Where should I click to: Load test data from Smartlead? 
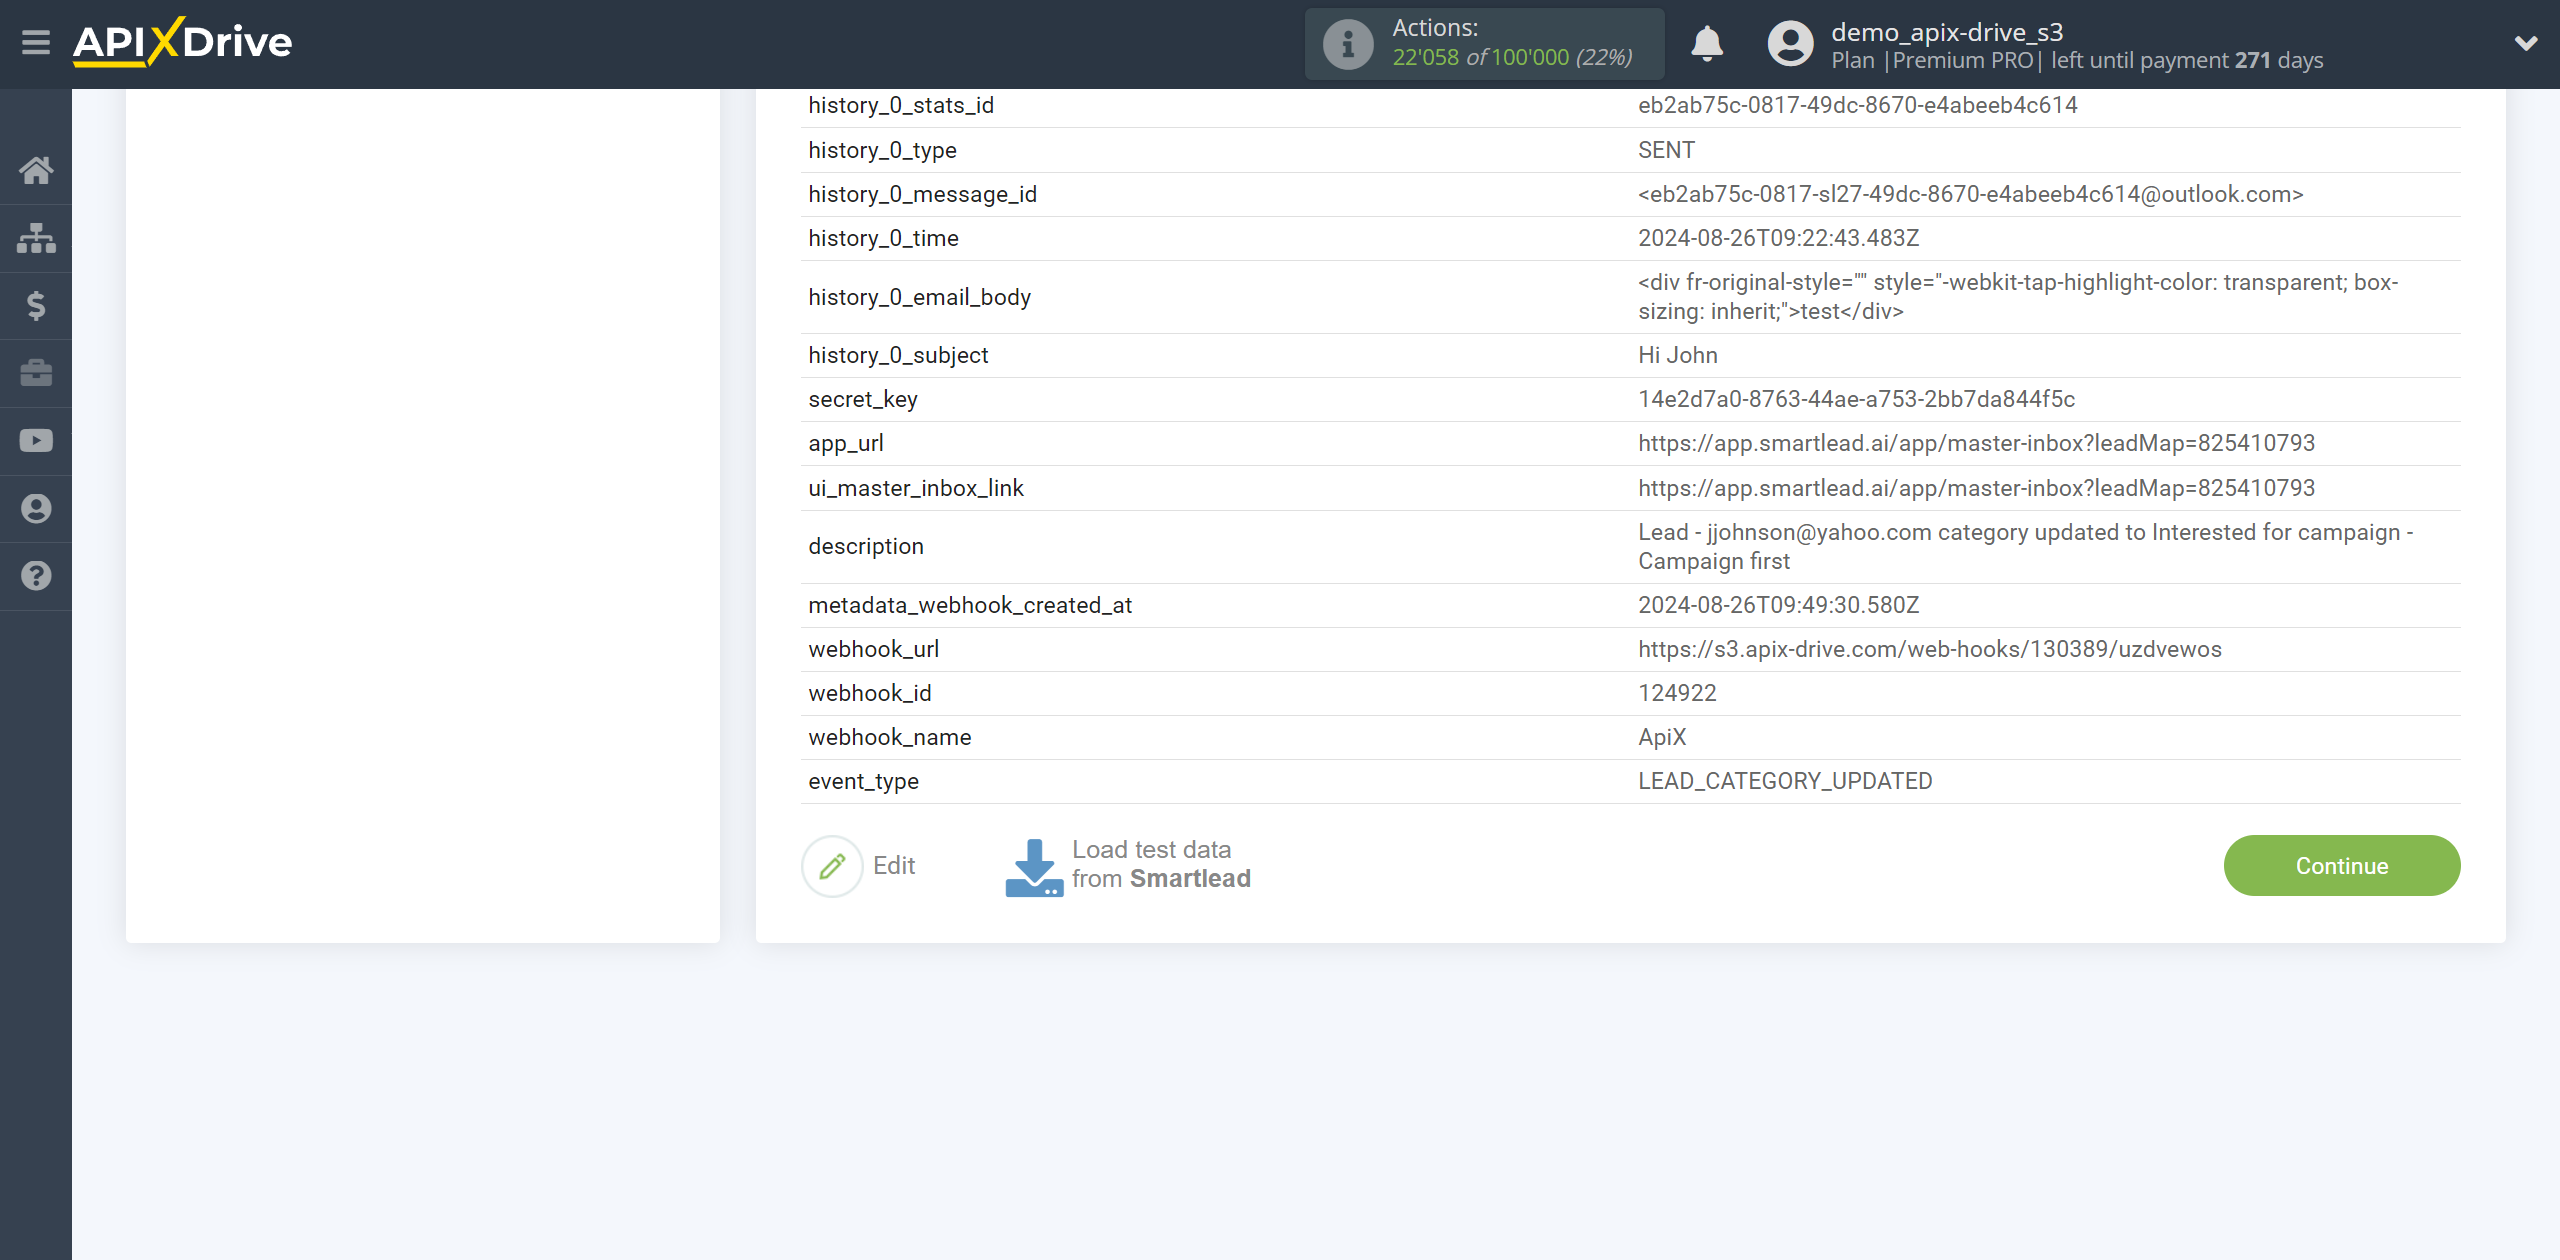(1161, 865)
